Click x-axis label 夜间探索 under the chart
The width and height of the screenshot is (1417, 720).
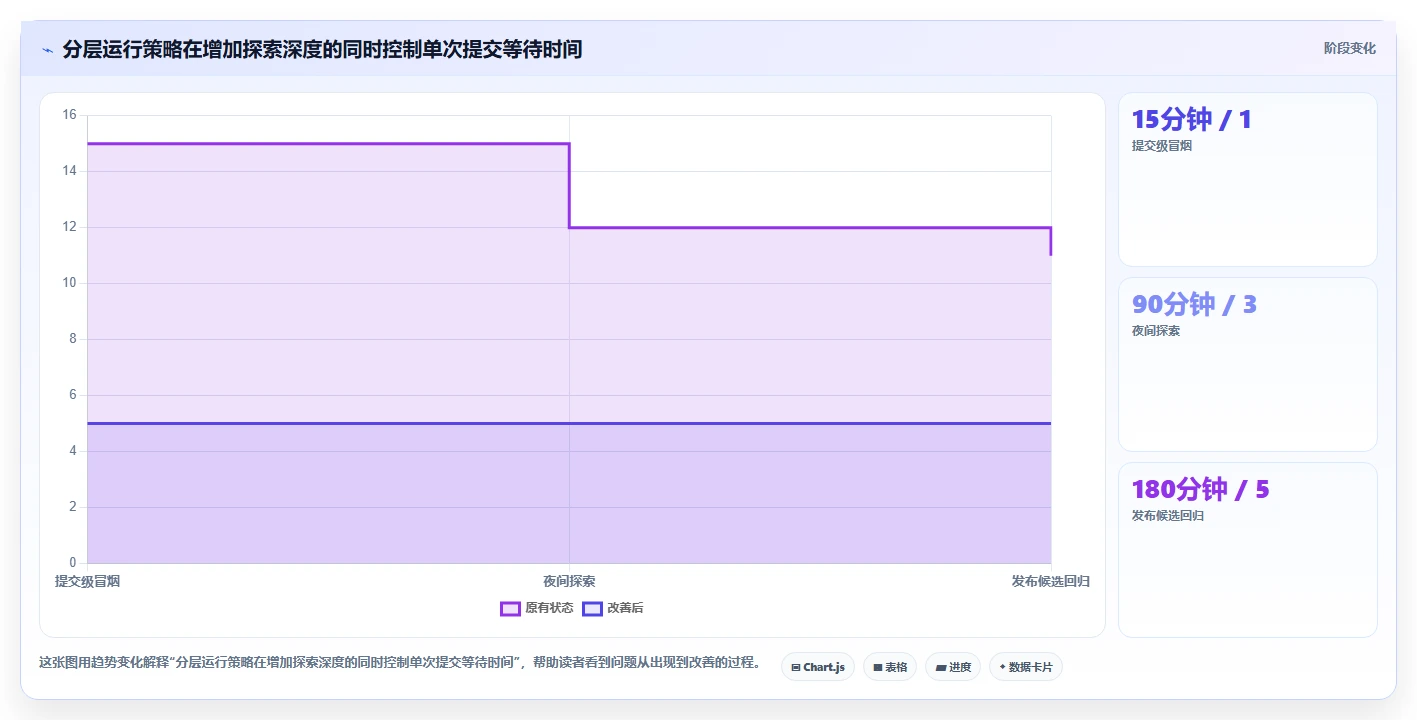(x=569, y=581)
